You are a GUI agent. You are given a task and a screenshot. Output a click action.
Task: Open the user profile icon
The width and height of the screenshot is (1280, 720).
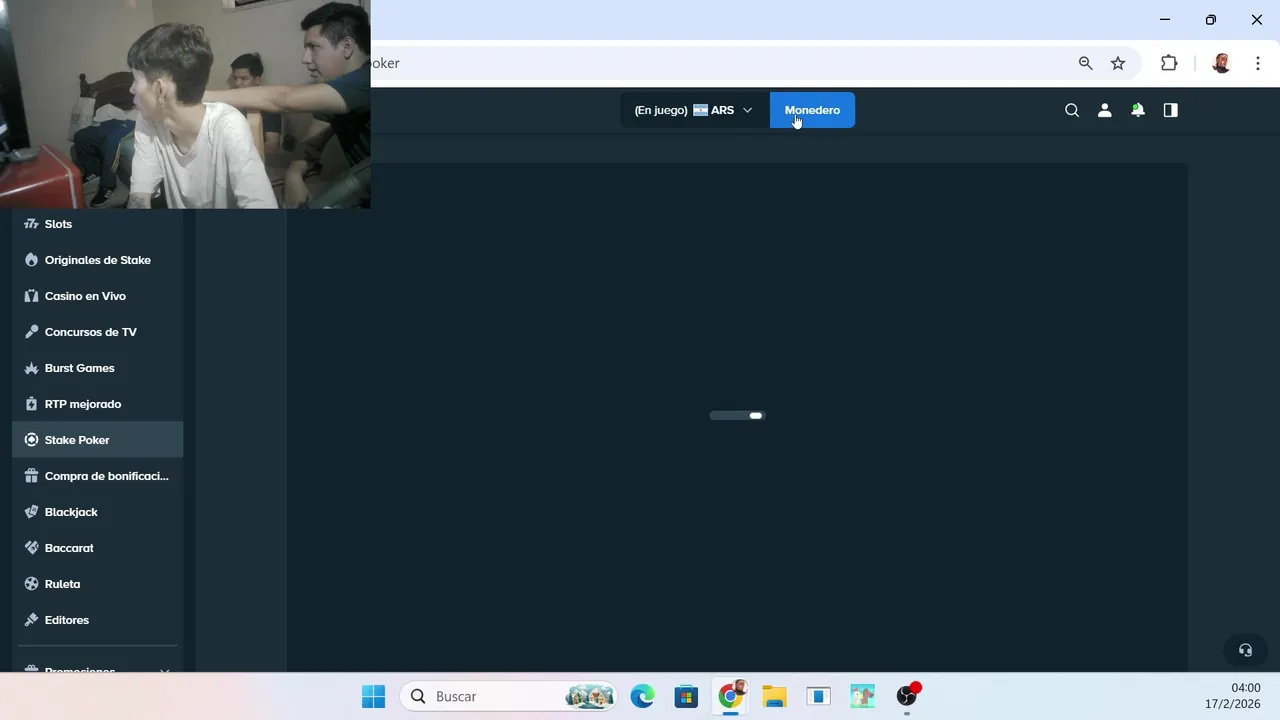click(1105, 110)
